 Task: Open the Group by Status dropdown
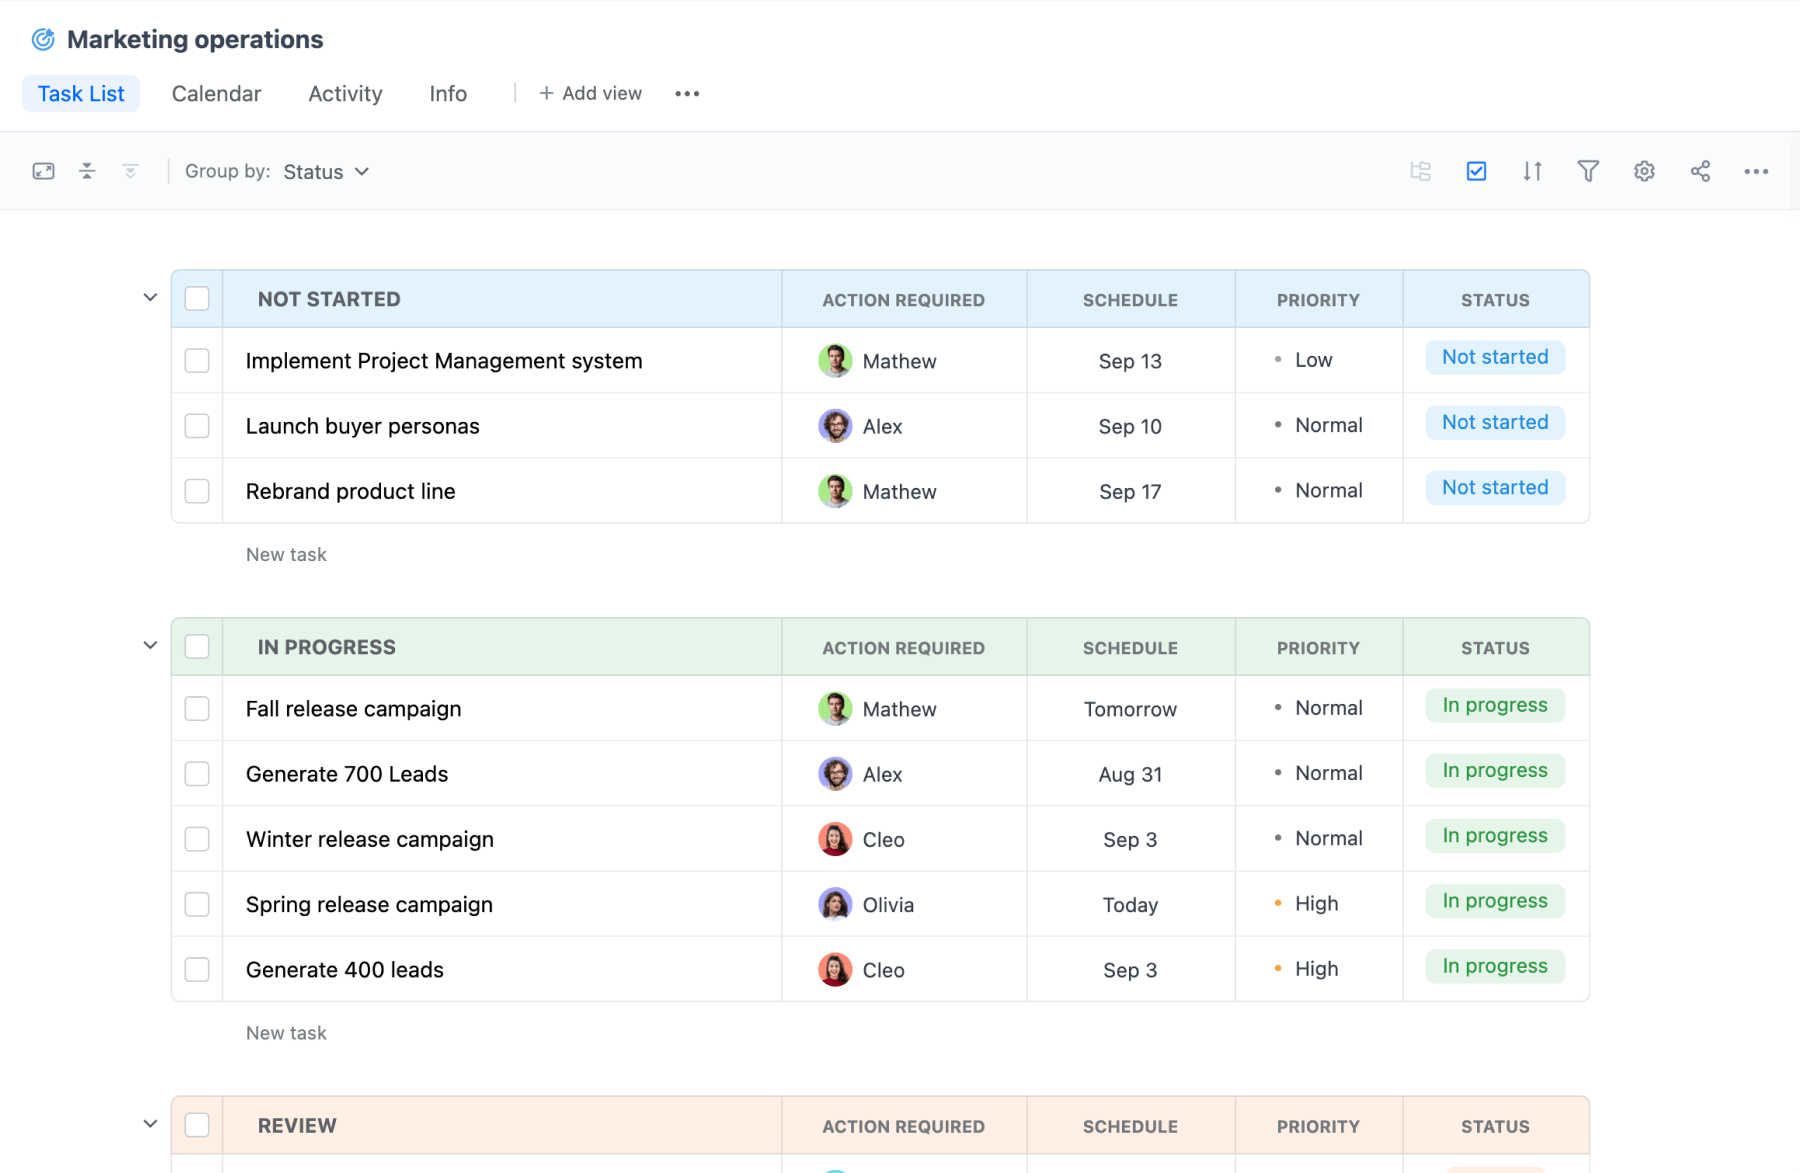click(x=326, y=172)
